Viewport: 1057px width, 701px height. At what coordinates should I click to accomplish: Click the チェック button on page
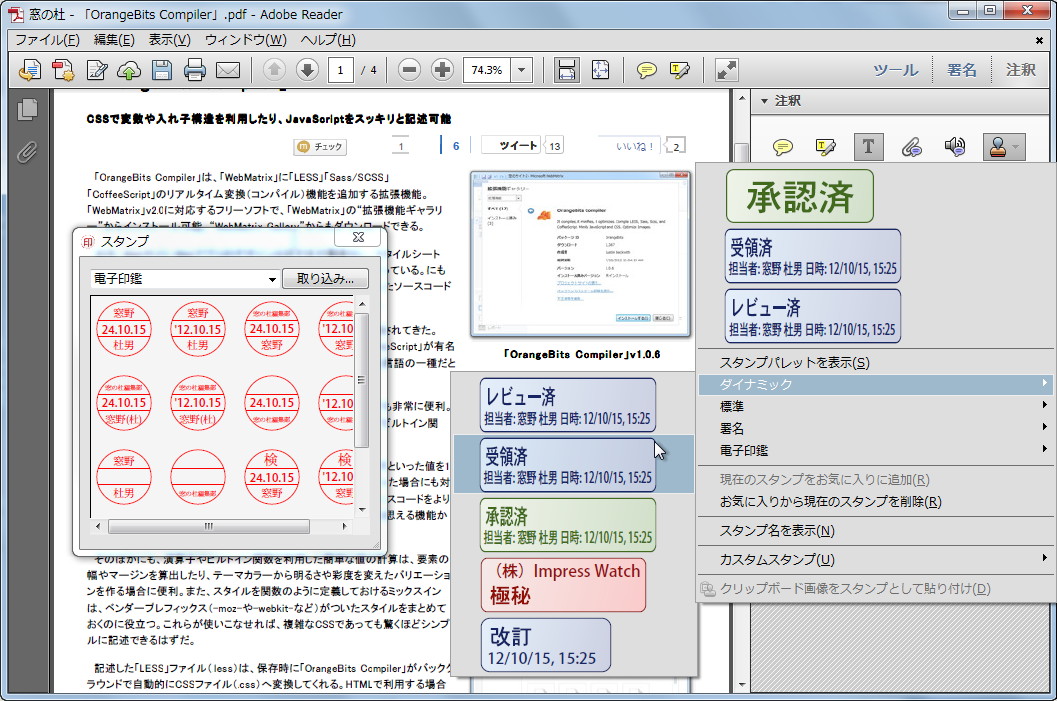320,146
